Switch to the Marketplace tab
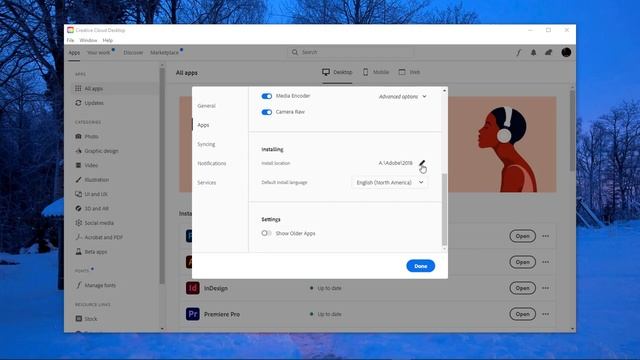 click(x=164, y=53)
